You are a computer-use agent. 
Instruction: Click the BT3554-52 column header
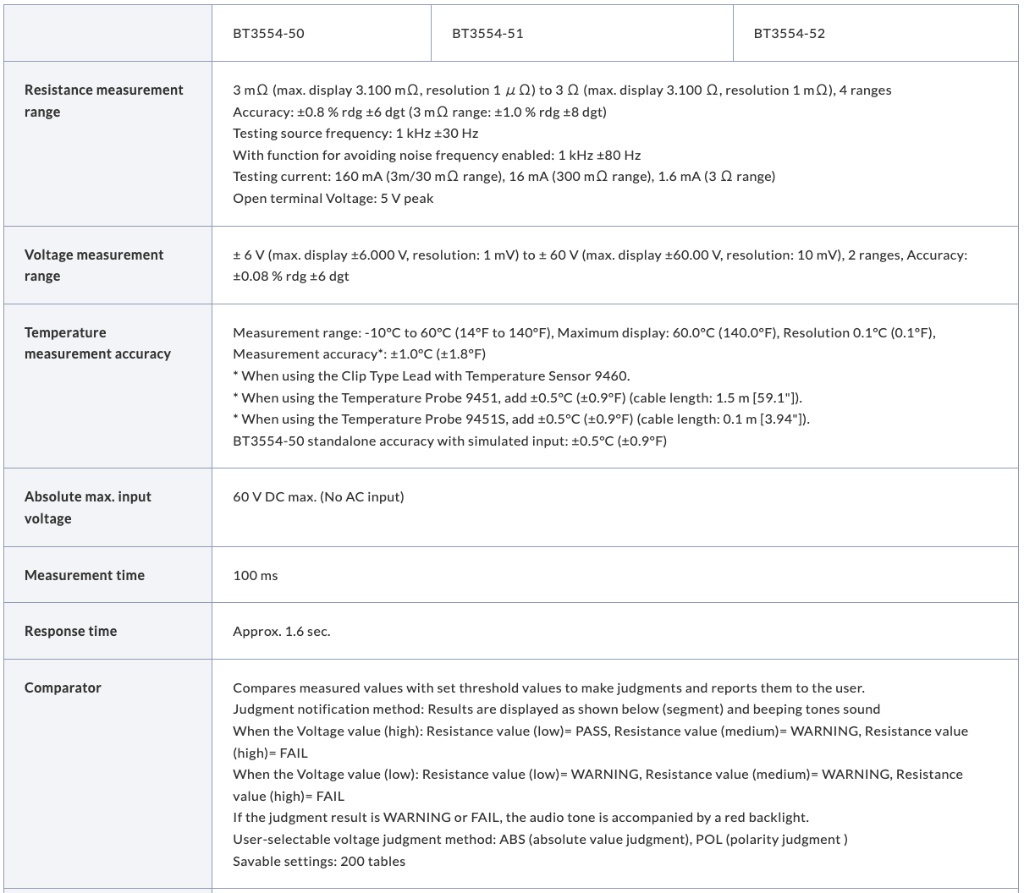pyautogui.click(x=789, y=33)
